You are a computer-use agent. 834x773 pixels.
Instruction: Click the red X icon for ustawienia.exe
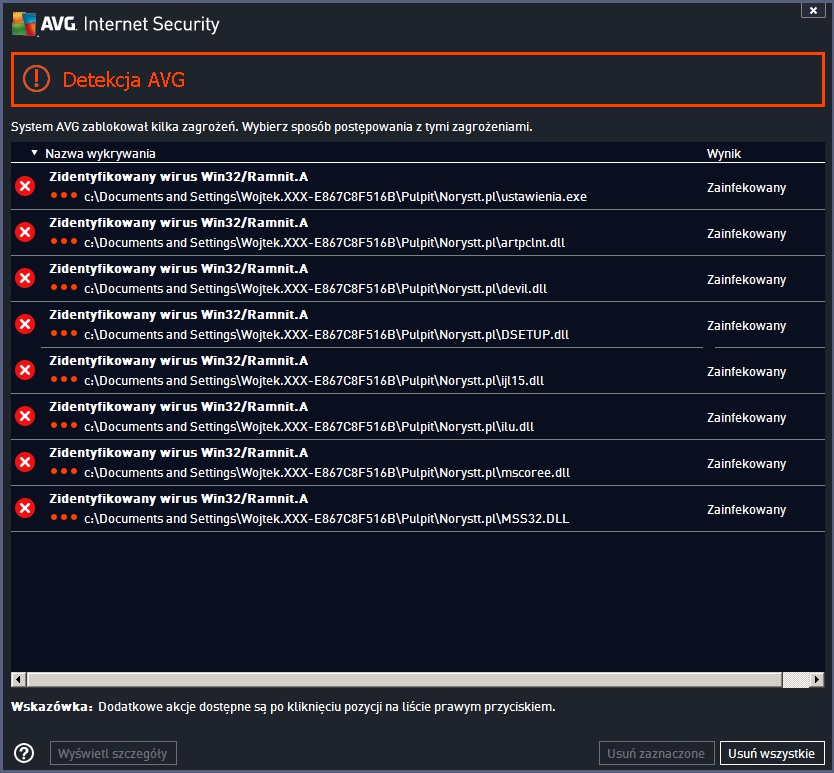(x=25, y=186)
